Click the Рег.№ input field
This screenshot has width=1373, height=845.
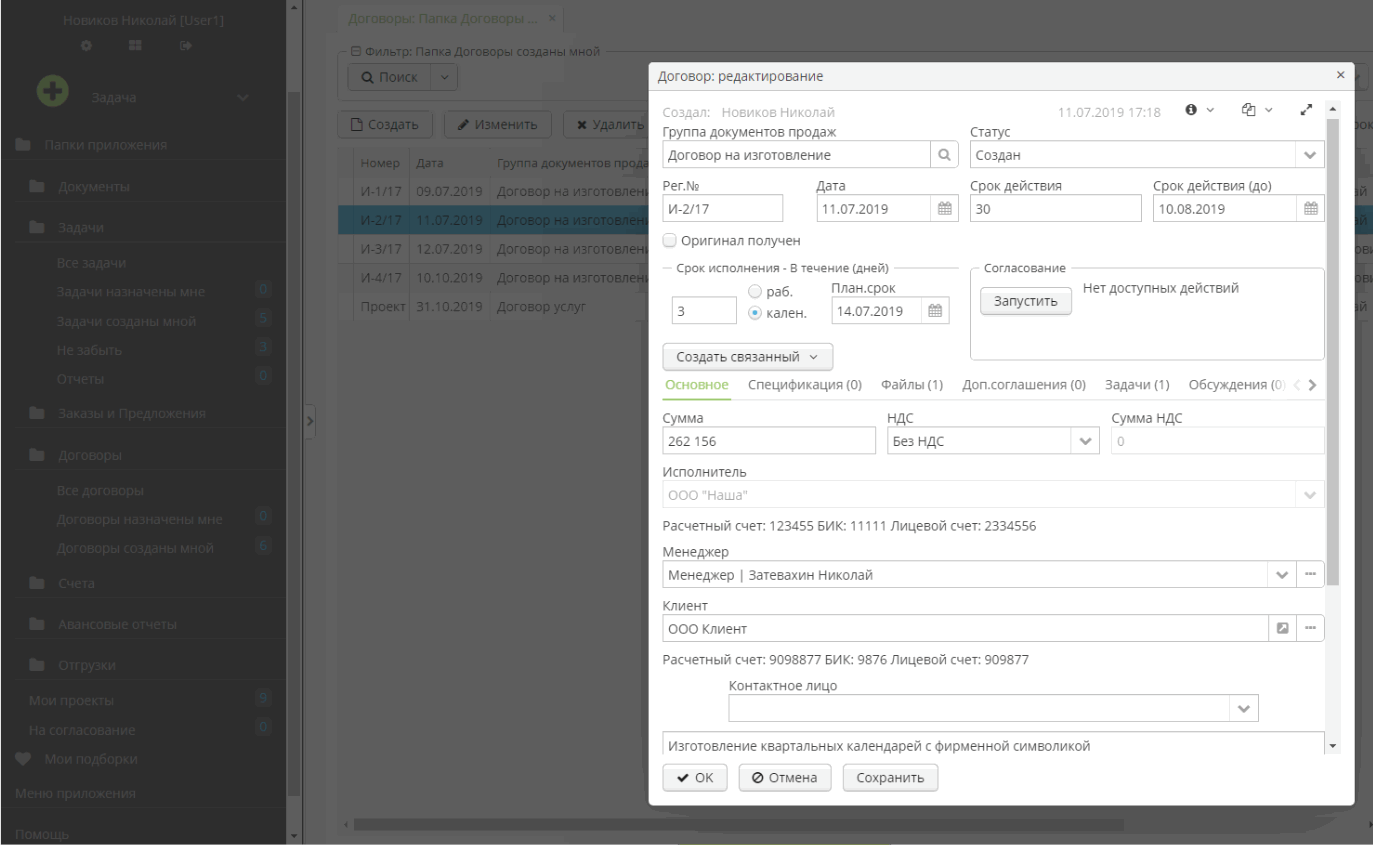pos(723,208)
